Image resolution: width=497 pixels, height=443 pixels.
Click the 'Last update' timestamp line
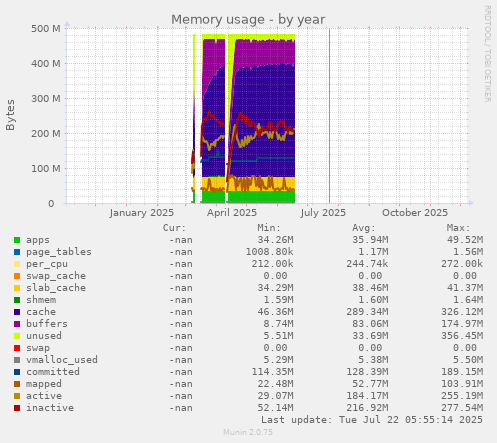point(372,420)
